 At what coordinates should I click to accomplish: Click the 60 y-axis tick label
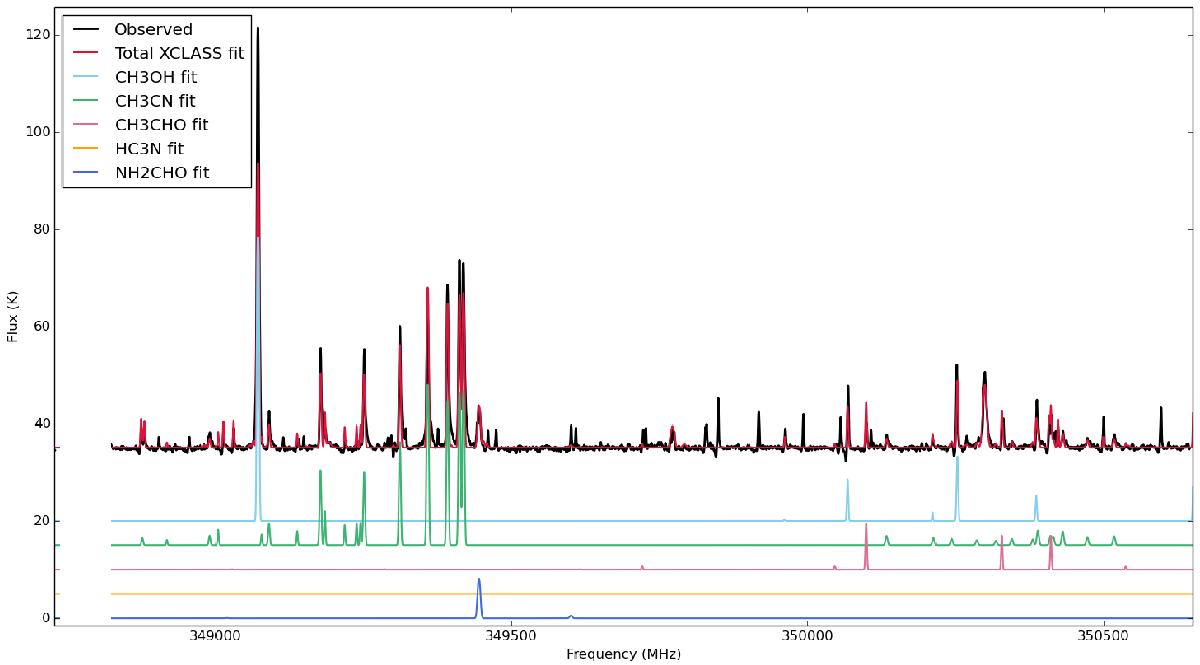(x=40, y=326)
